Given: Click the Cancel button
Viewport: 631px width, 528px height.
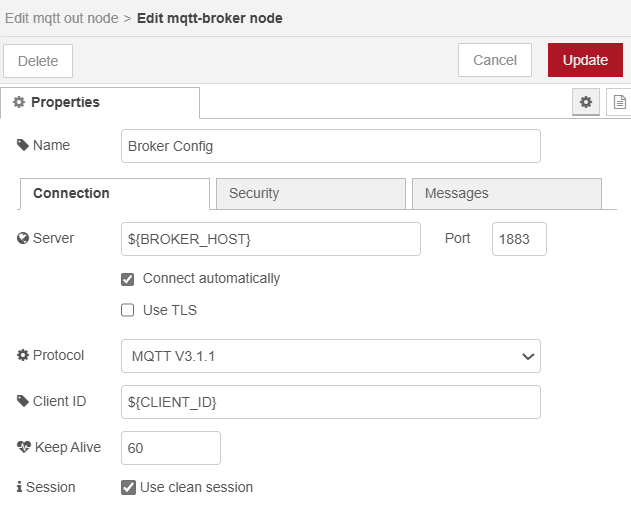Looking at the screenshot, I should coord(495,60).
